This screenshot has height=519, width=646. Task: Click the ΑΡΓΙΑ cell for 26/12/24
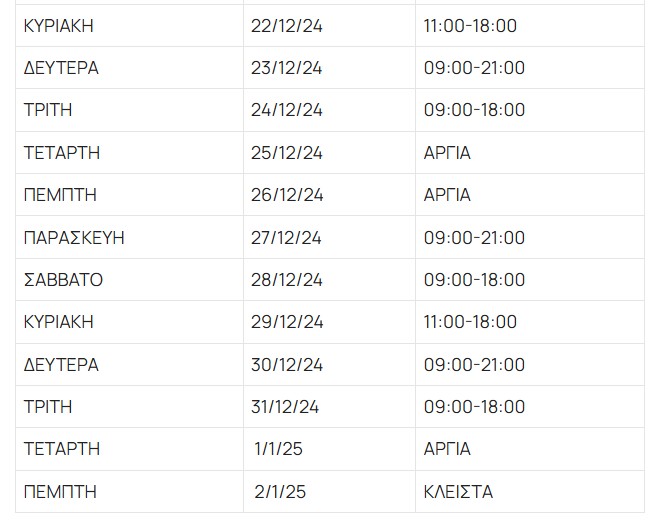[x=447, y=195]
